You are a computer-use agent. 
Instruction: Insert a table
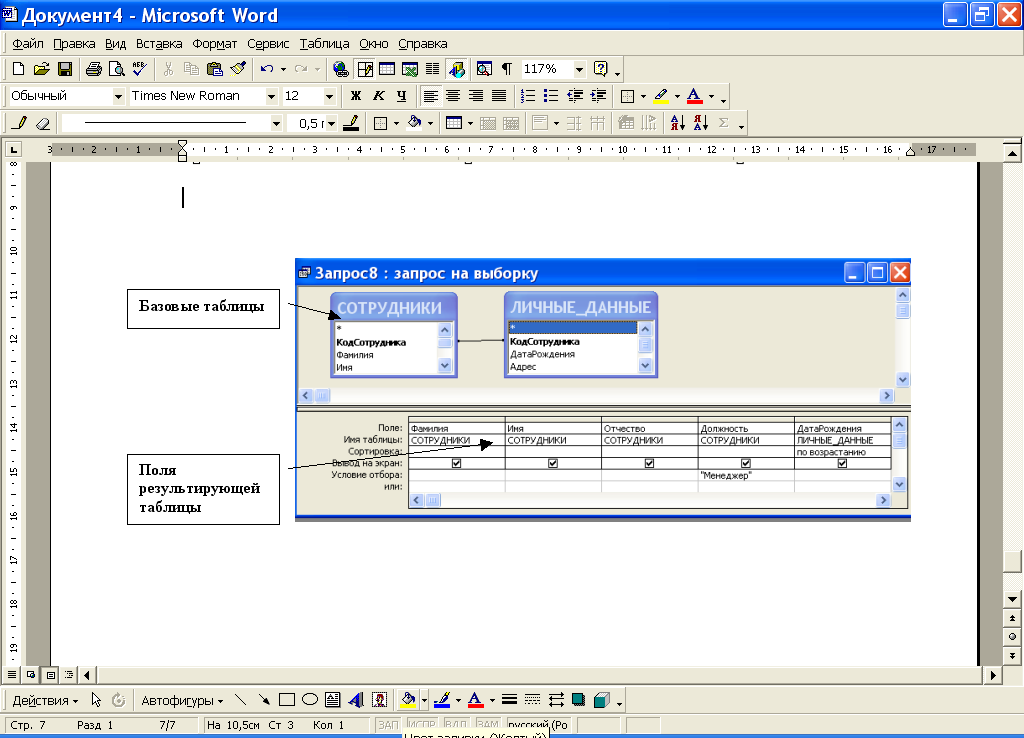(x=387, y=69)
